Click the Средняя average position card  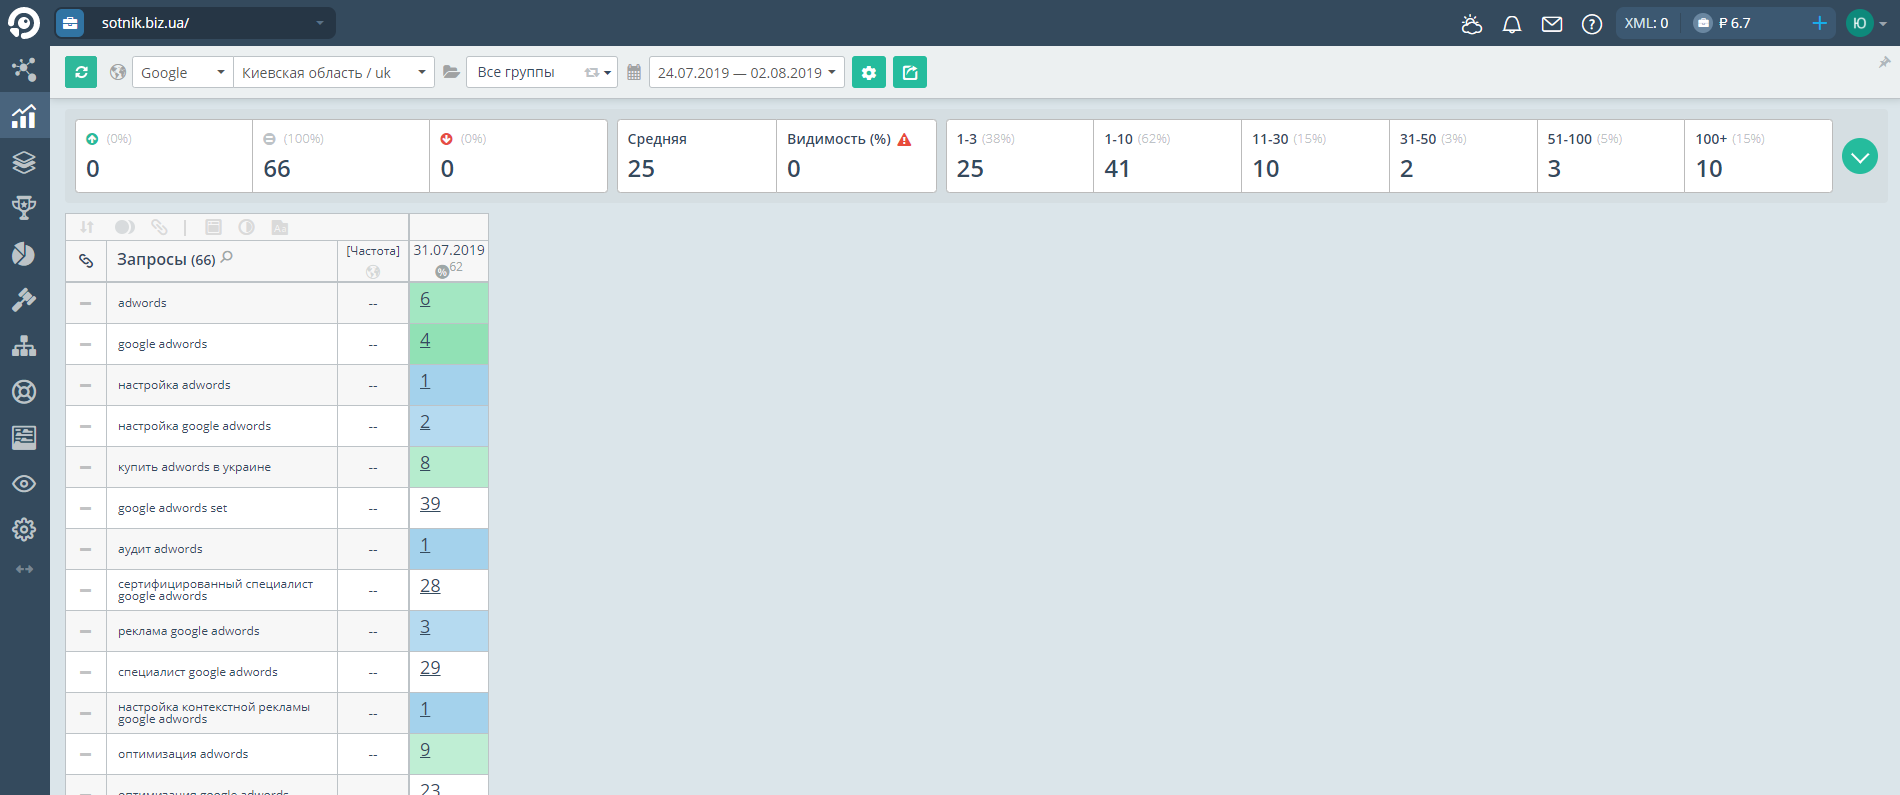[x=697, y=156]
